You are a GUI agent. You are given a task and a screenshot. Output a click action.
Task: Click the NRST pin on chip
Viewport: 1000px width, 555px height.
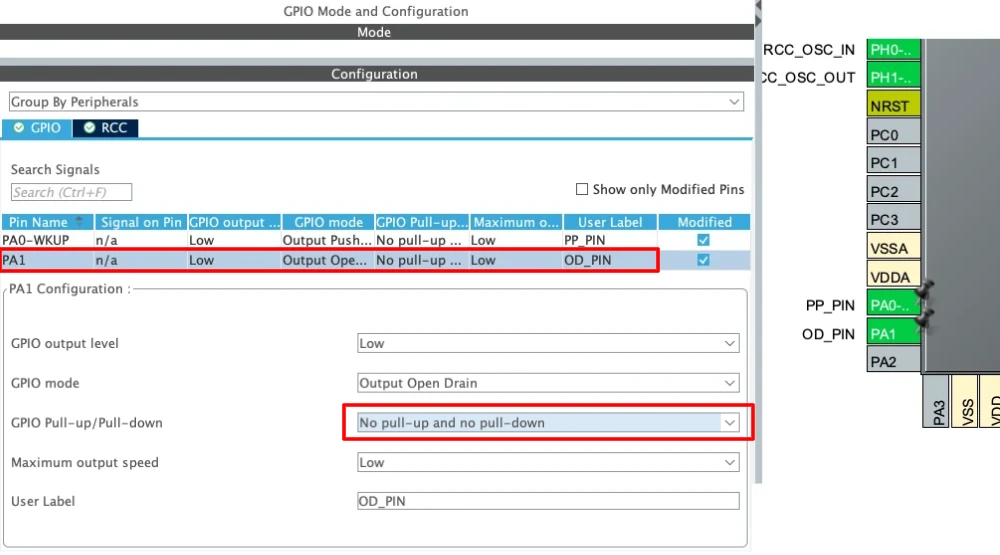click(x=893, y=105)
